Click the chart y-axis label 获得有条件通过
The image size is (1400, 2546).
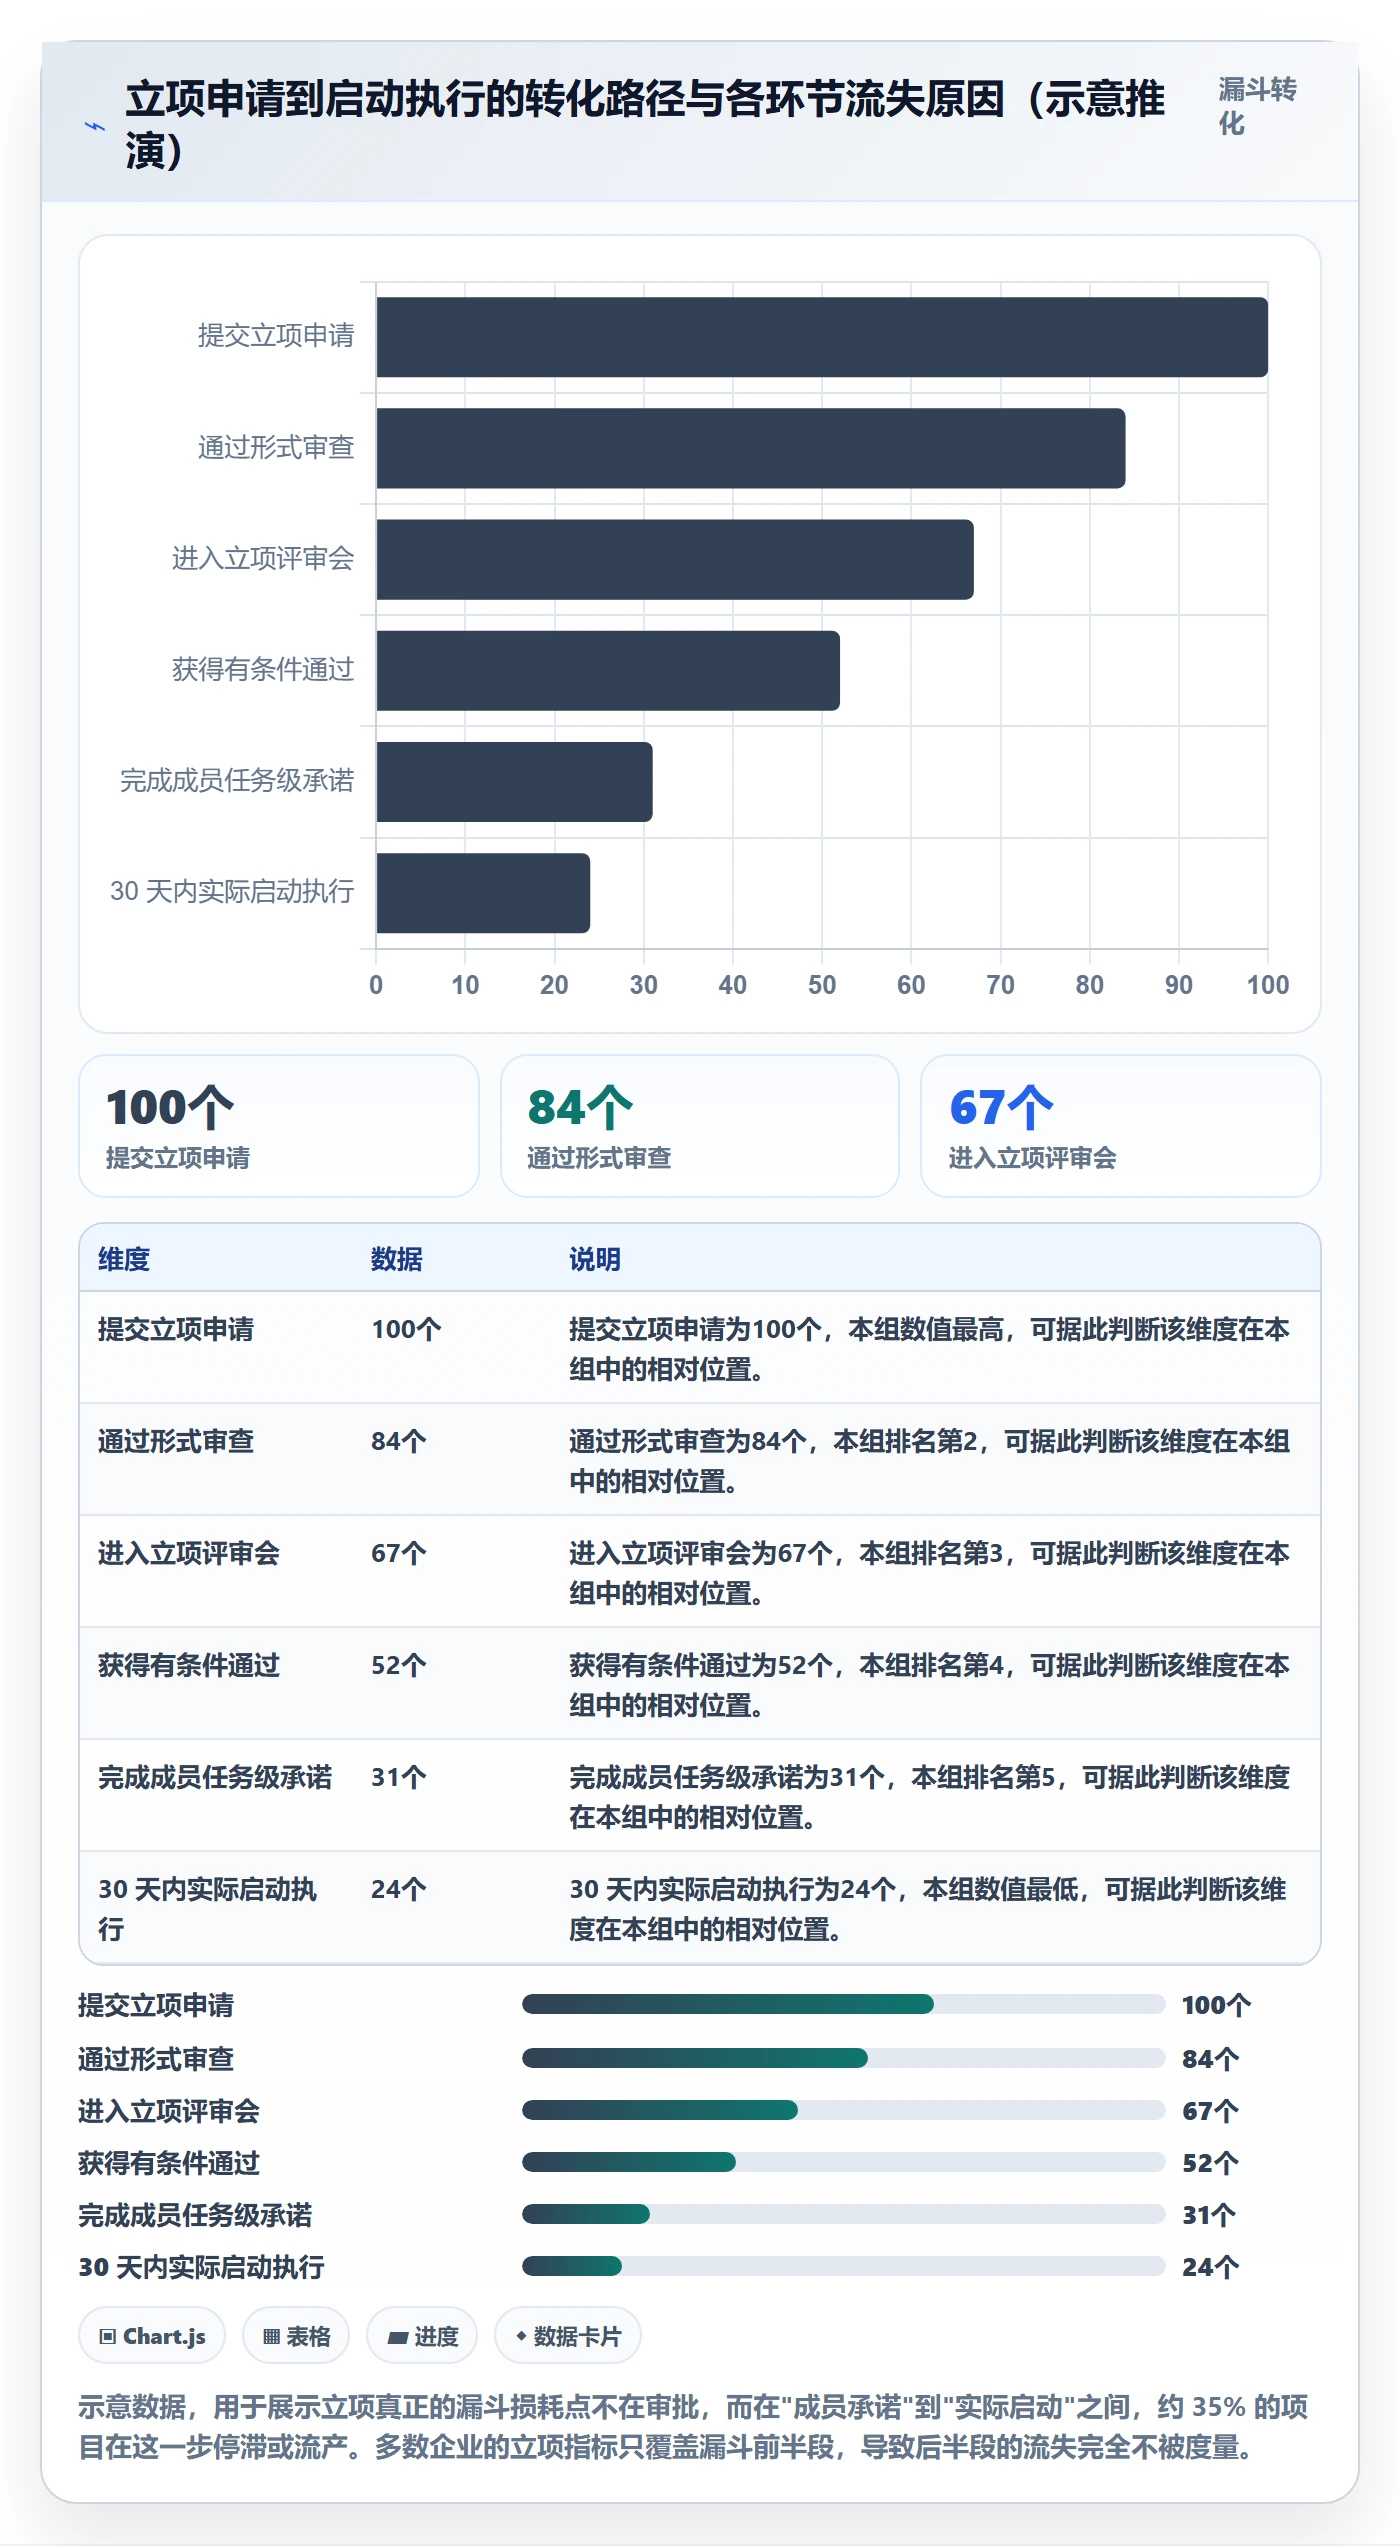click(x=263, y=669)
